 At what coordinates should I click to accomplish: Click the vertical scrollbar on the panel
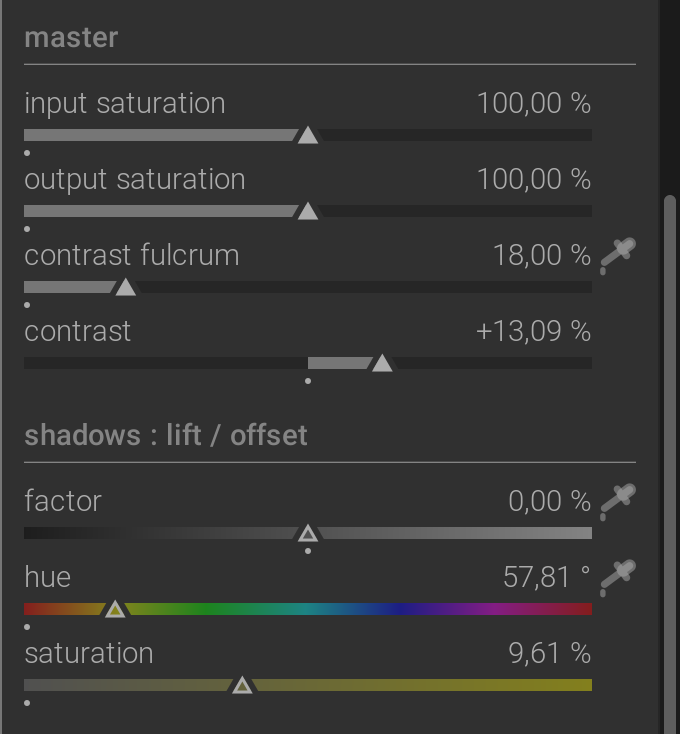pyautogui.click(x=670, y=463)
